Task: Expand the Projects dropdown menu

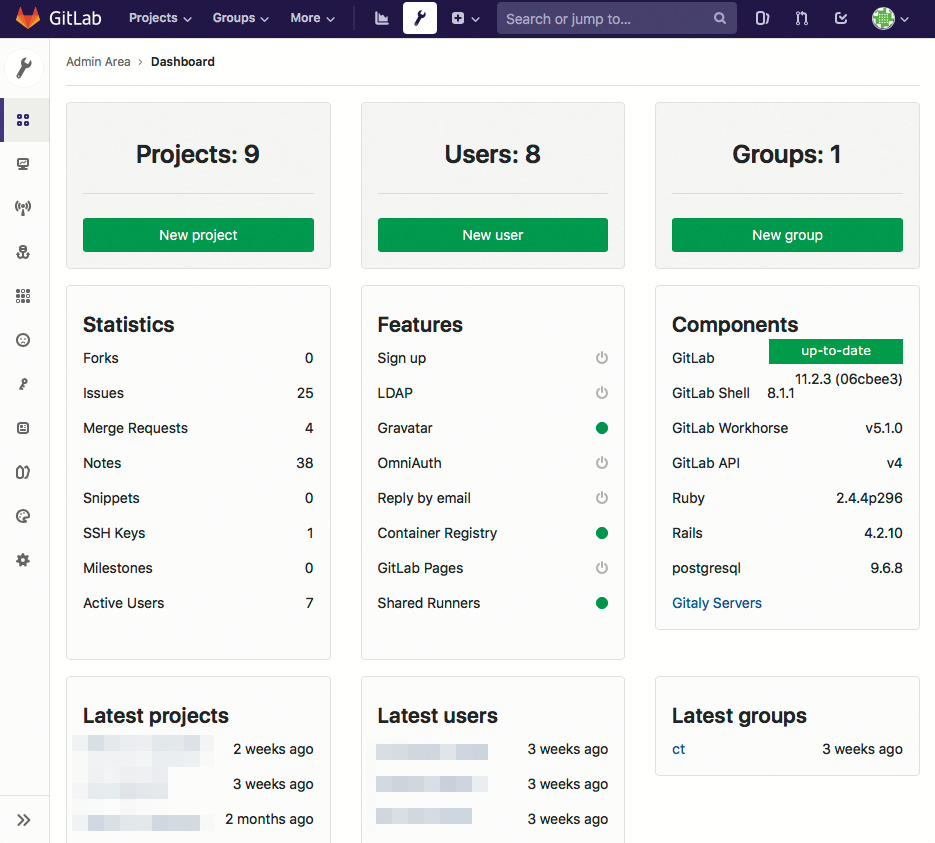Action: click(159, 18)
